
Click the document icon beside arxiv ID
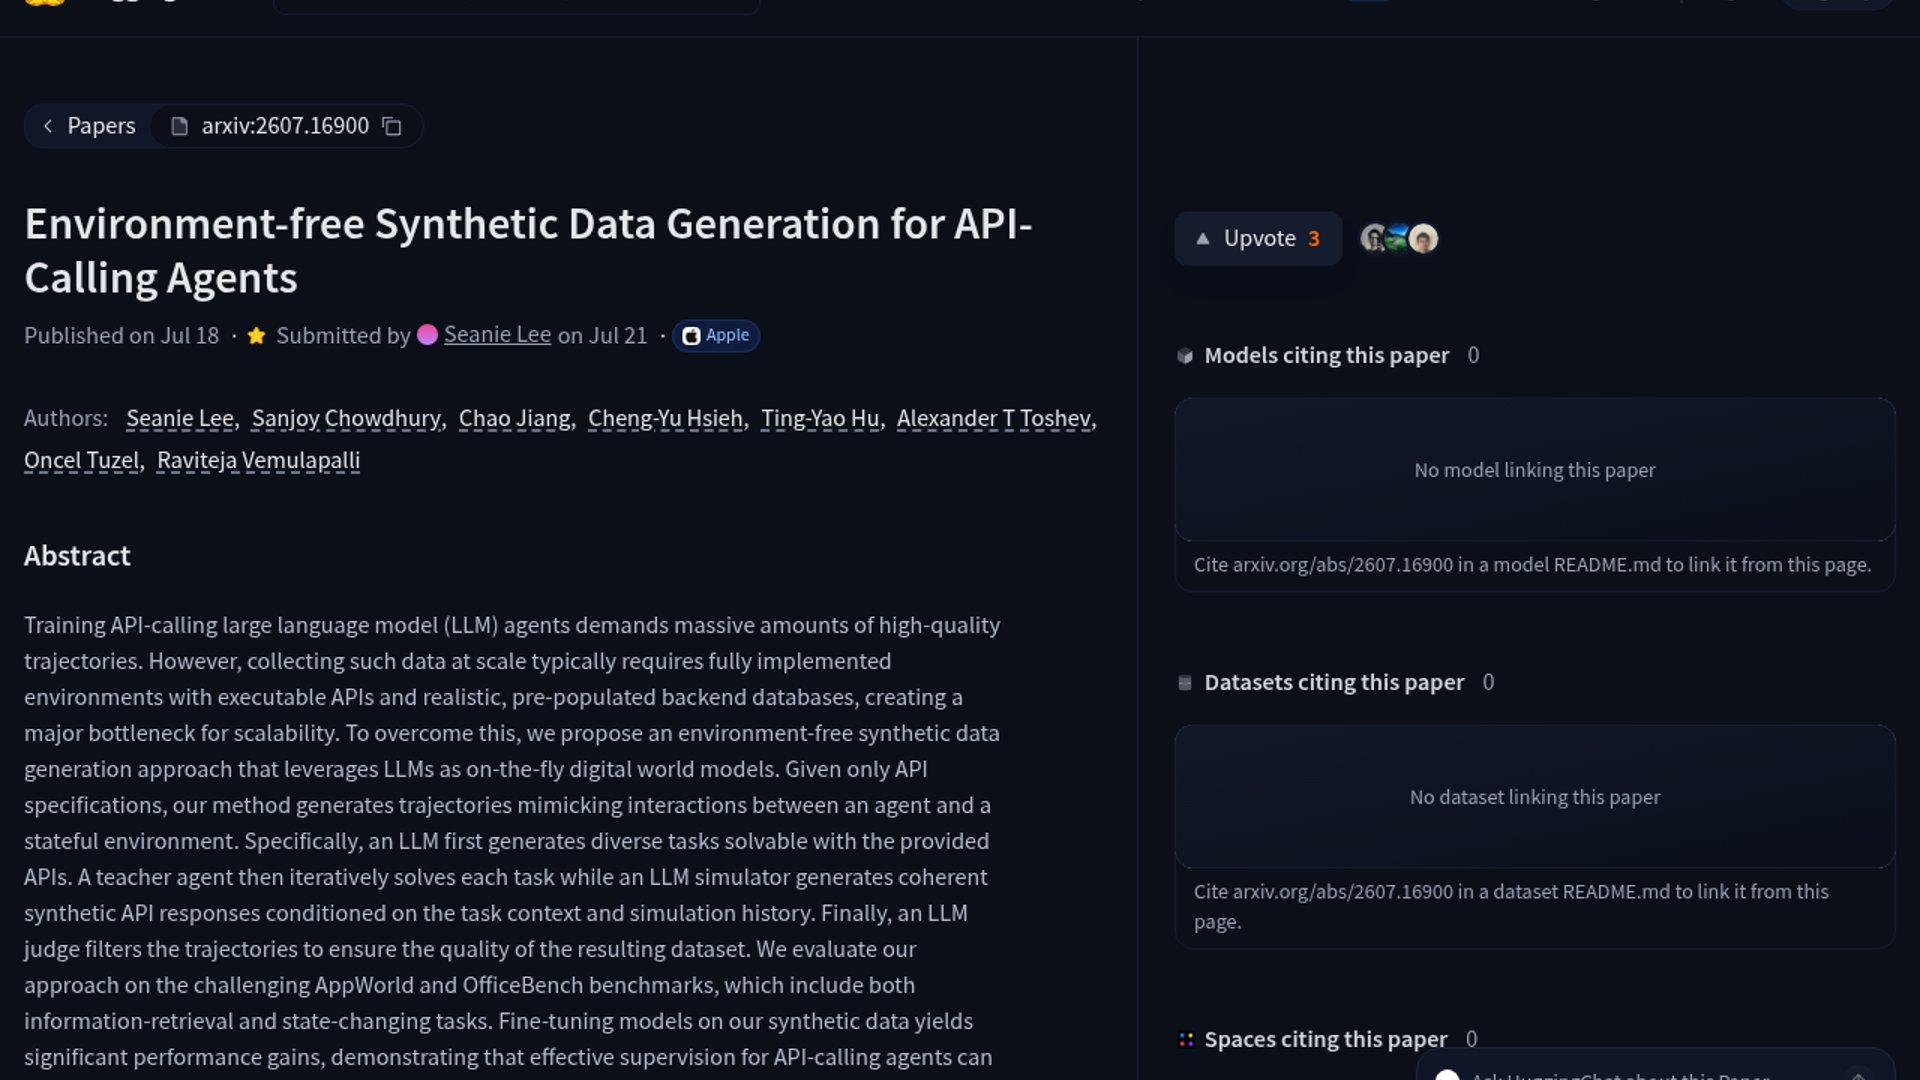(179, 126)
